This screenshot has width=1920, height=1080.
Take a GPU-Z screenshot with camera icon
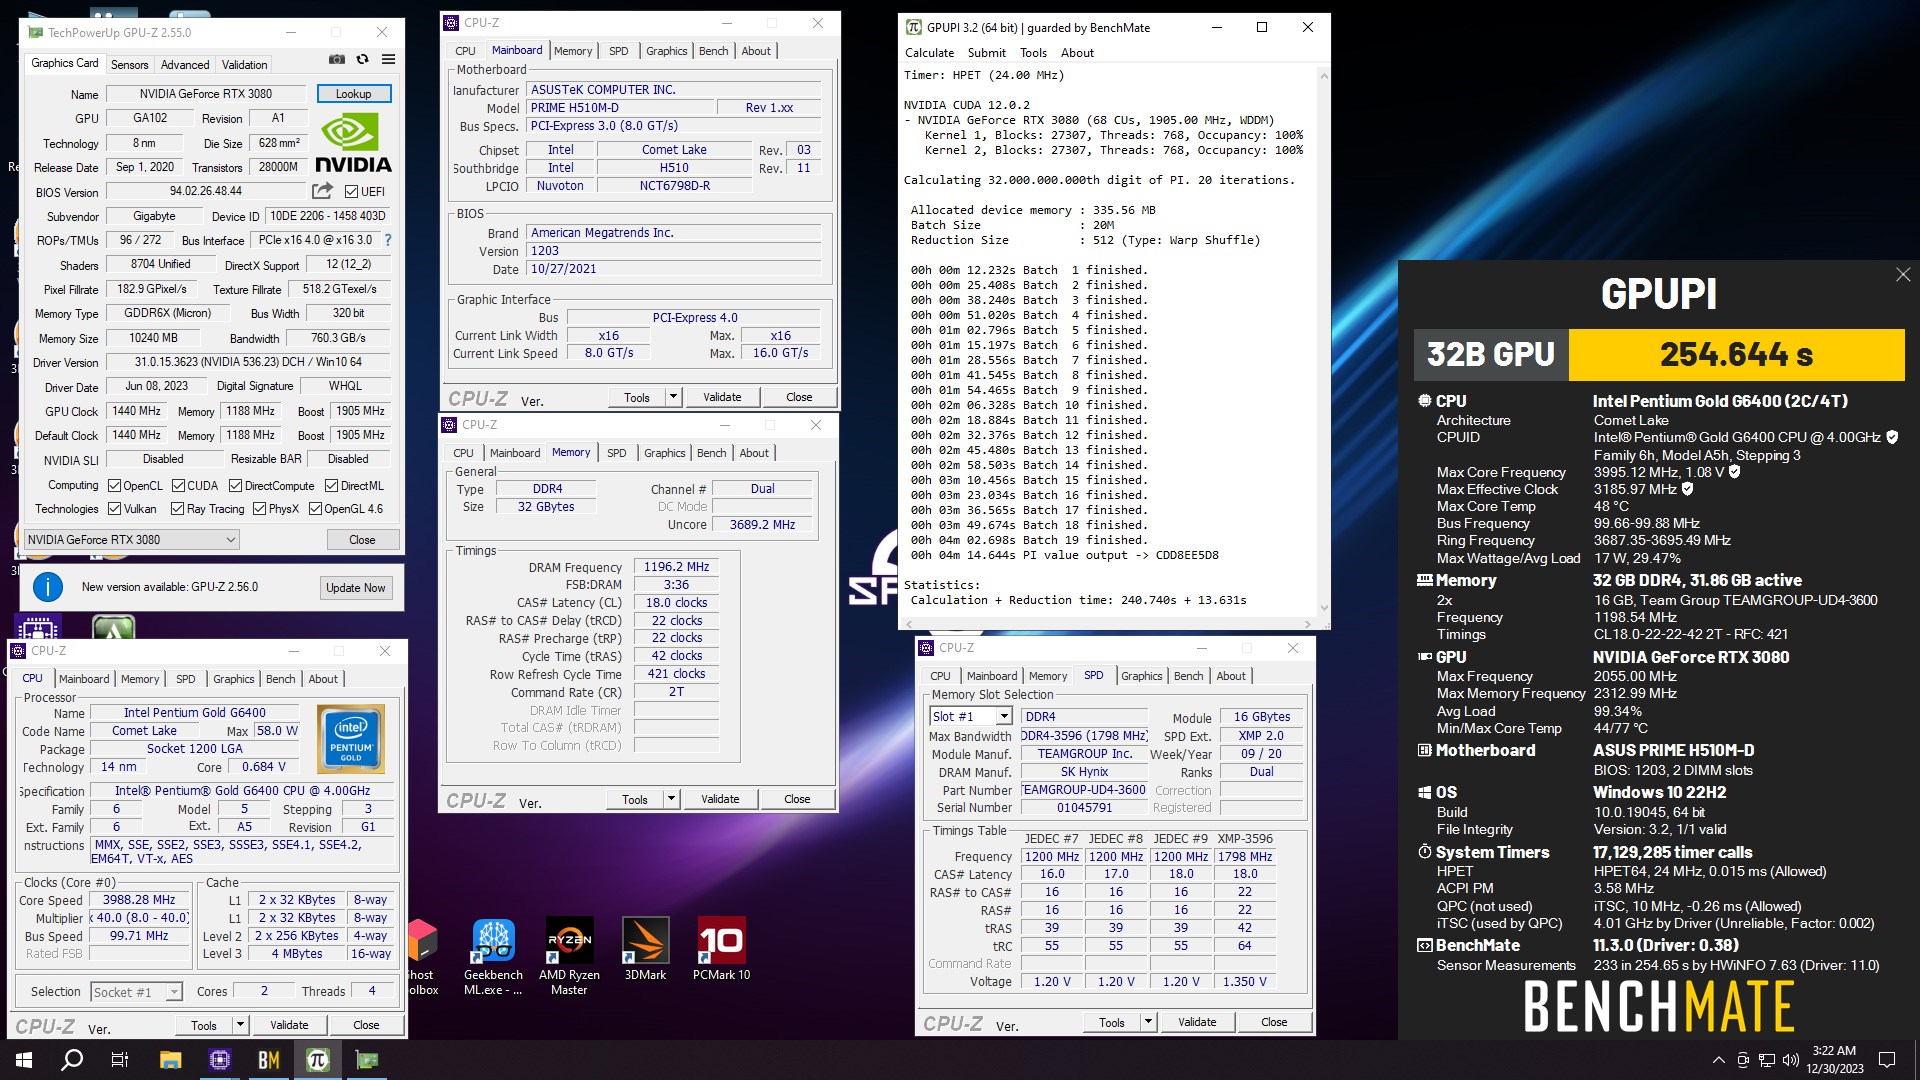coord(337,60)
